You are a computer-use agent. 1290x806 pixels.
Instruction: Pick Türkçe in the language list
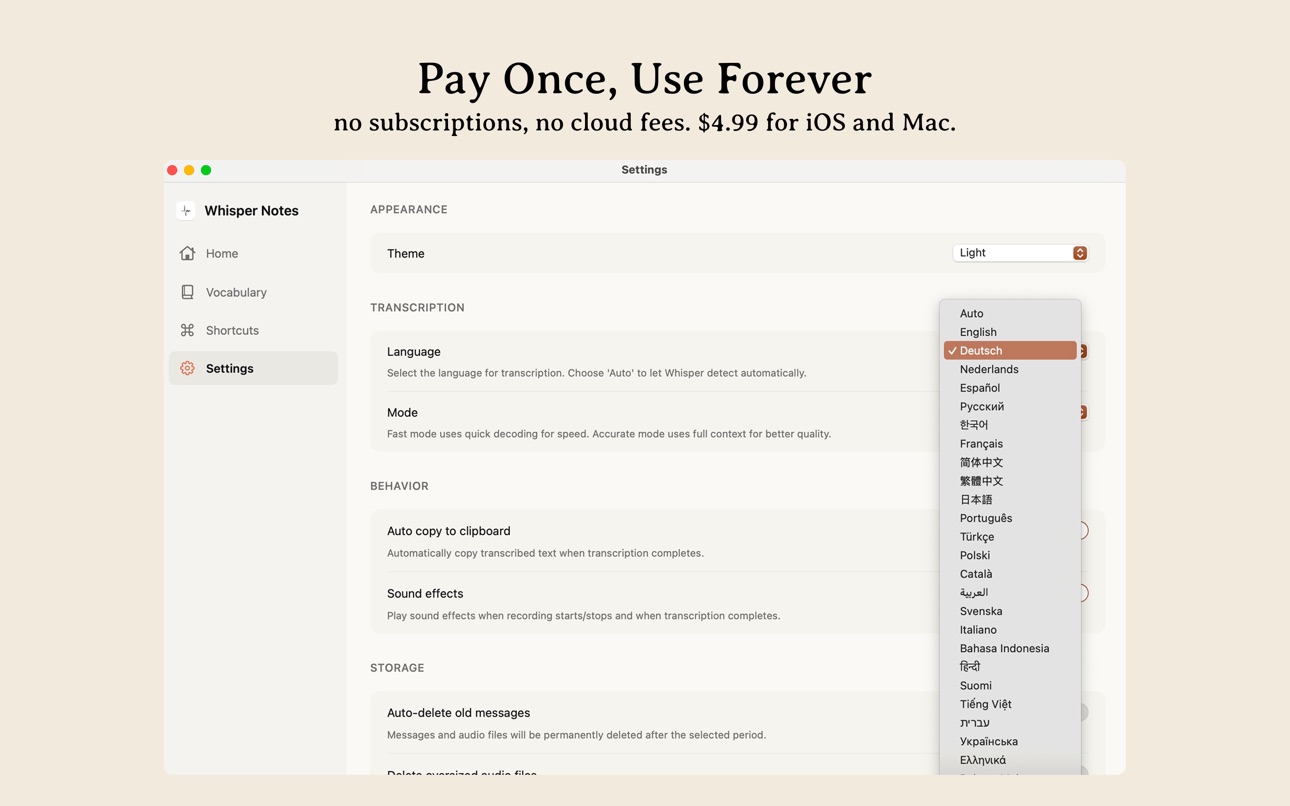1010,537
